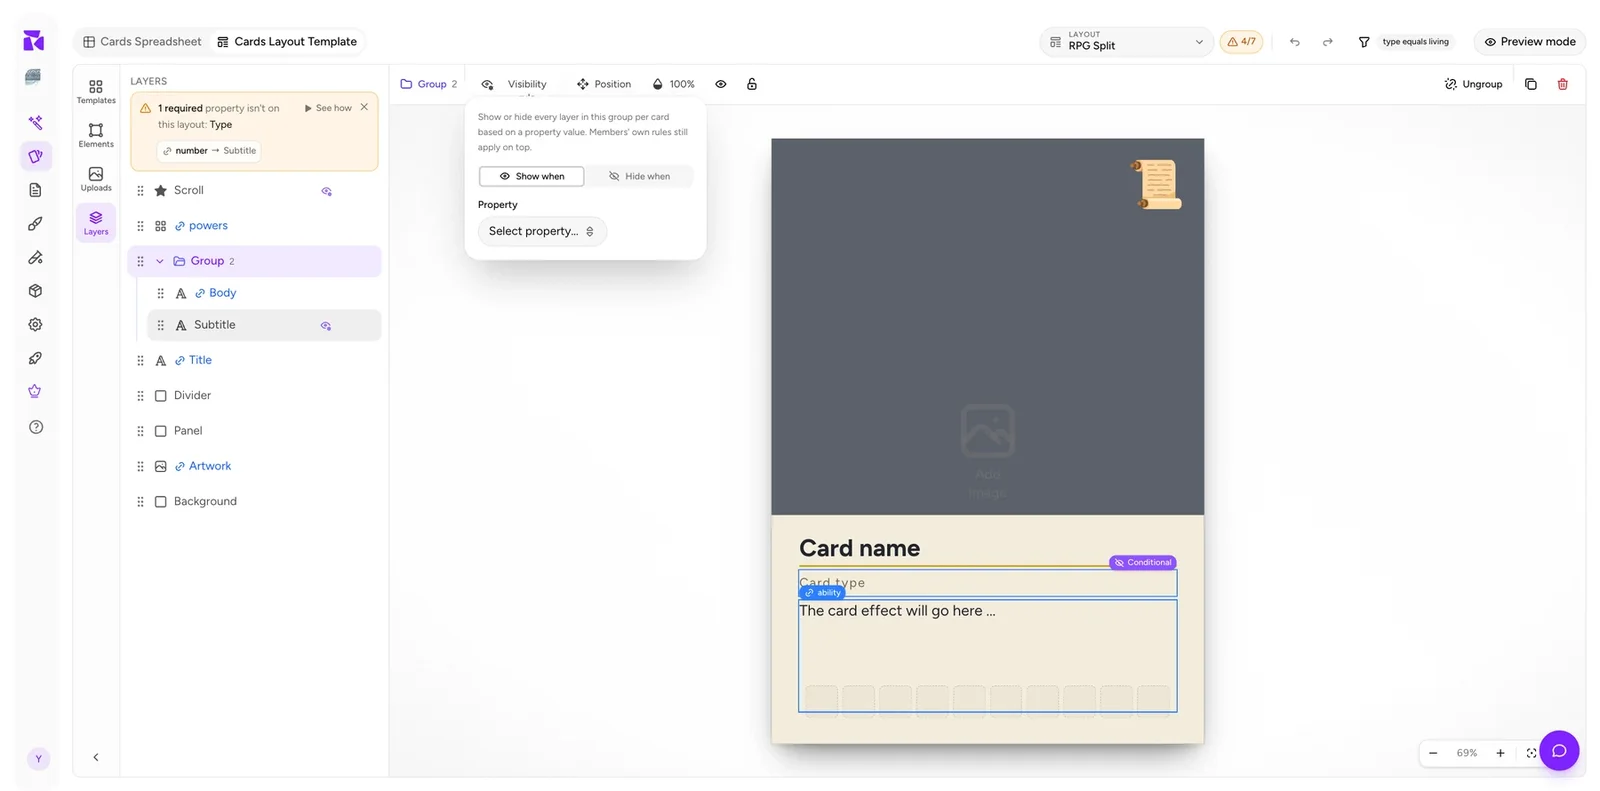Click the type equals living filter chip
Image resolution: width=1600 pixels, height=791 pixels.
click(x=1415, y=42)
